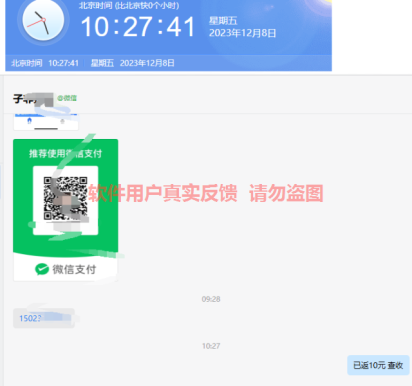Viewport: 412px width, 386px height.
Task: Click the 微信支付 text label under the QR
Action: [74, 269]
